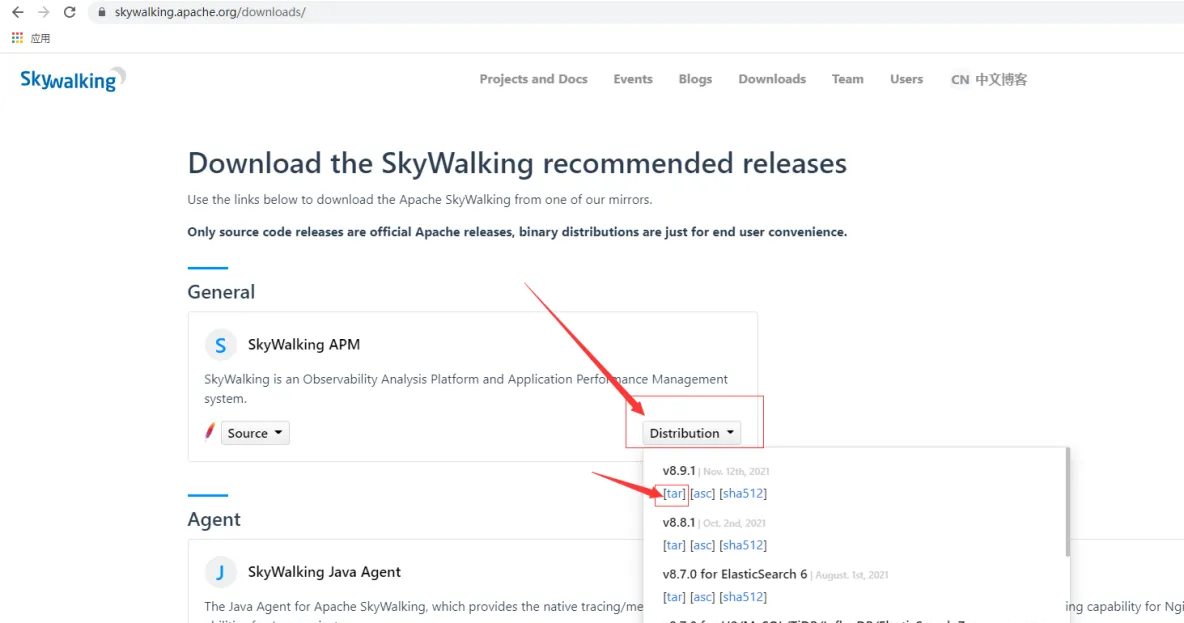Click the v8.8.1 version label

[x=679, y=523]
